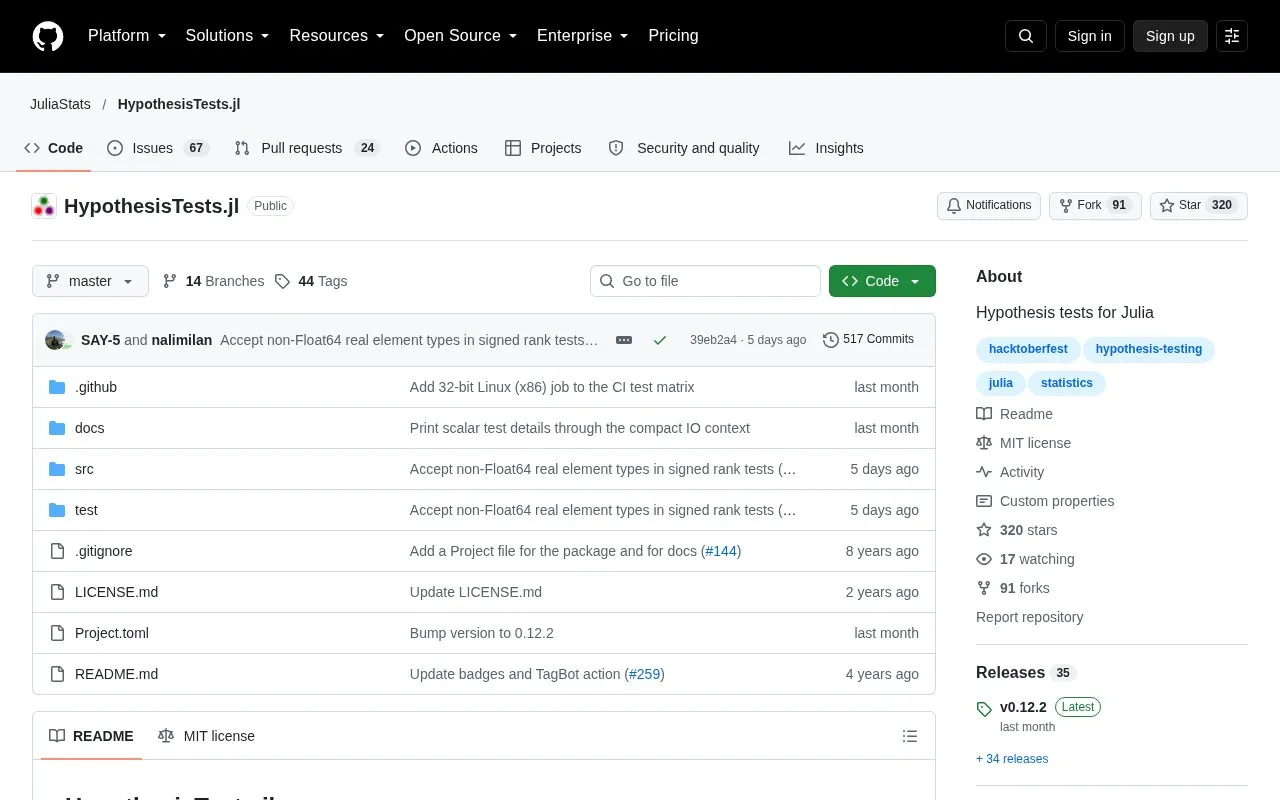This screenshot has height=800, width=1280.
Task: Open the .gitignore file
Action: [x=104, y=551]
